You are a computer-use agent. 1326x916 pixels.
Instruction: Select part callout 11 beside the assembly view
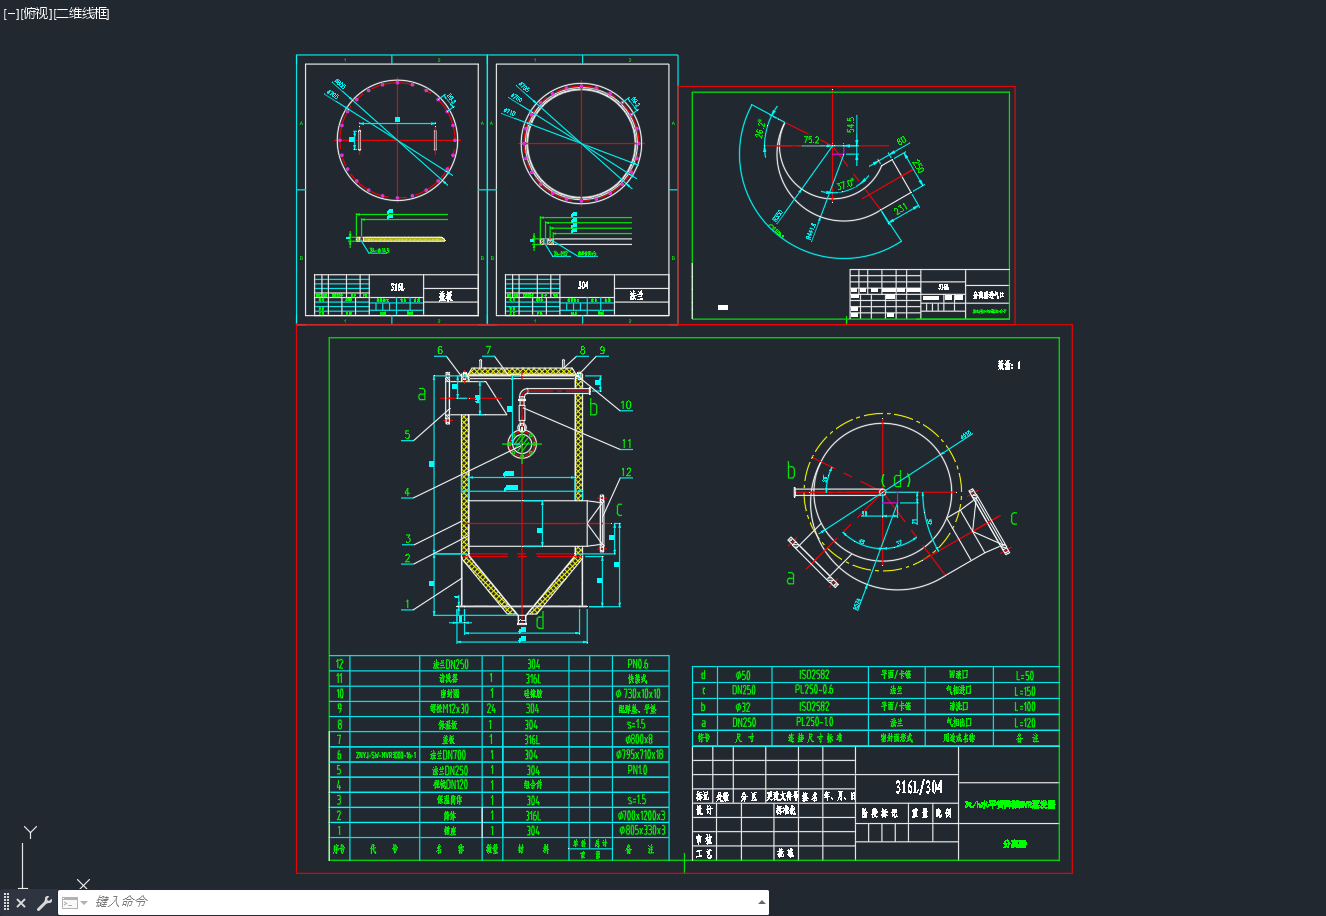tap(627, 444)
